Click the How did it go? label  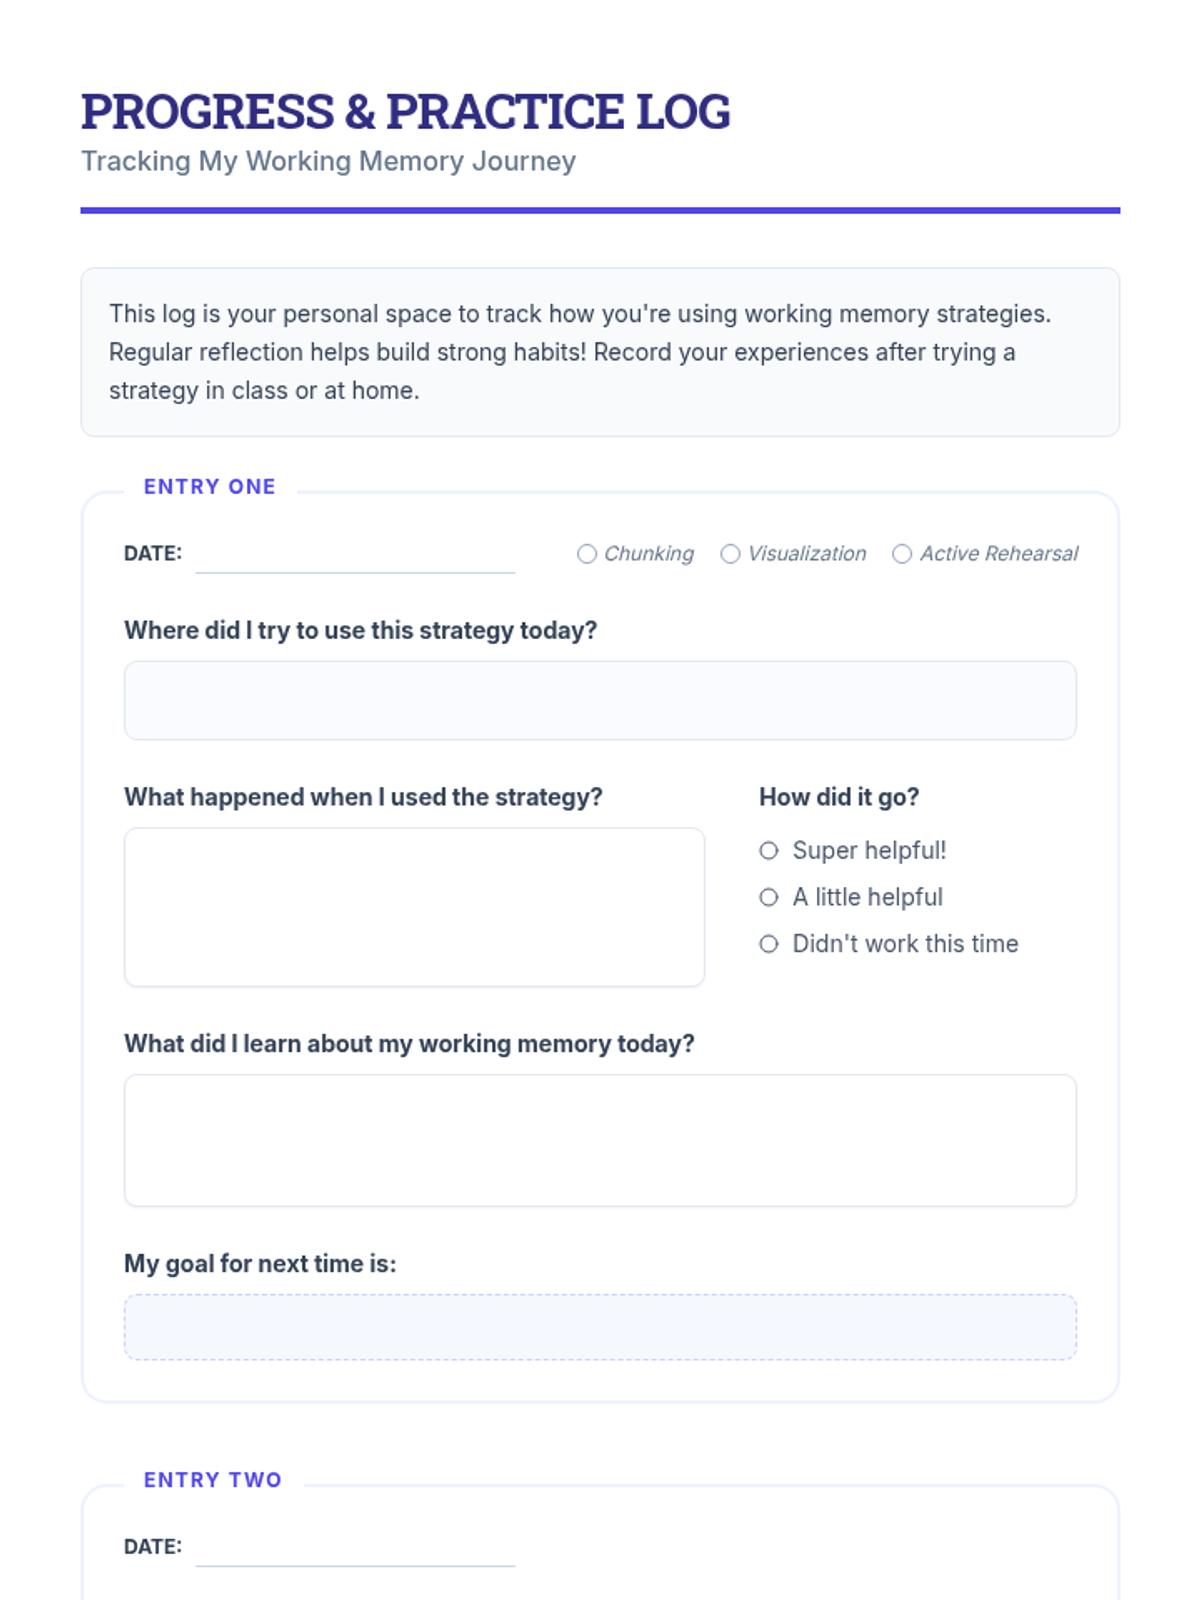[x=839, y=797]
